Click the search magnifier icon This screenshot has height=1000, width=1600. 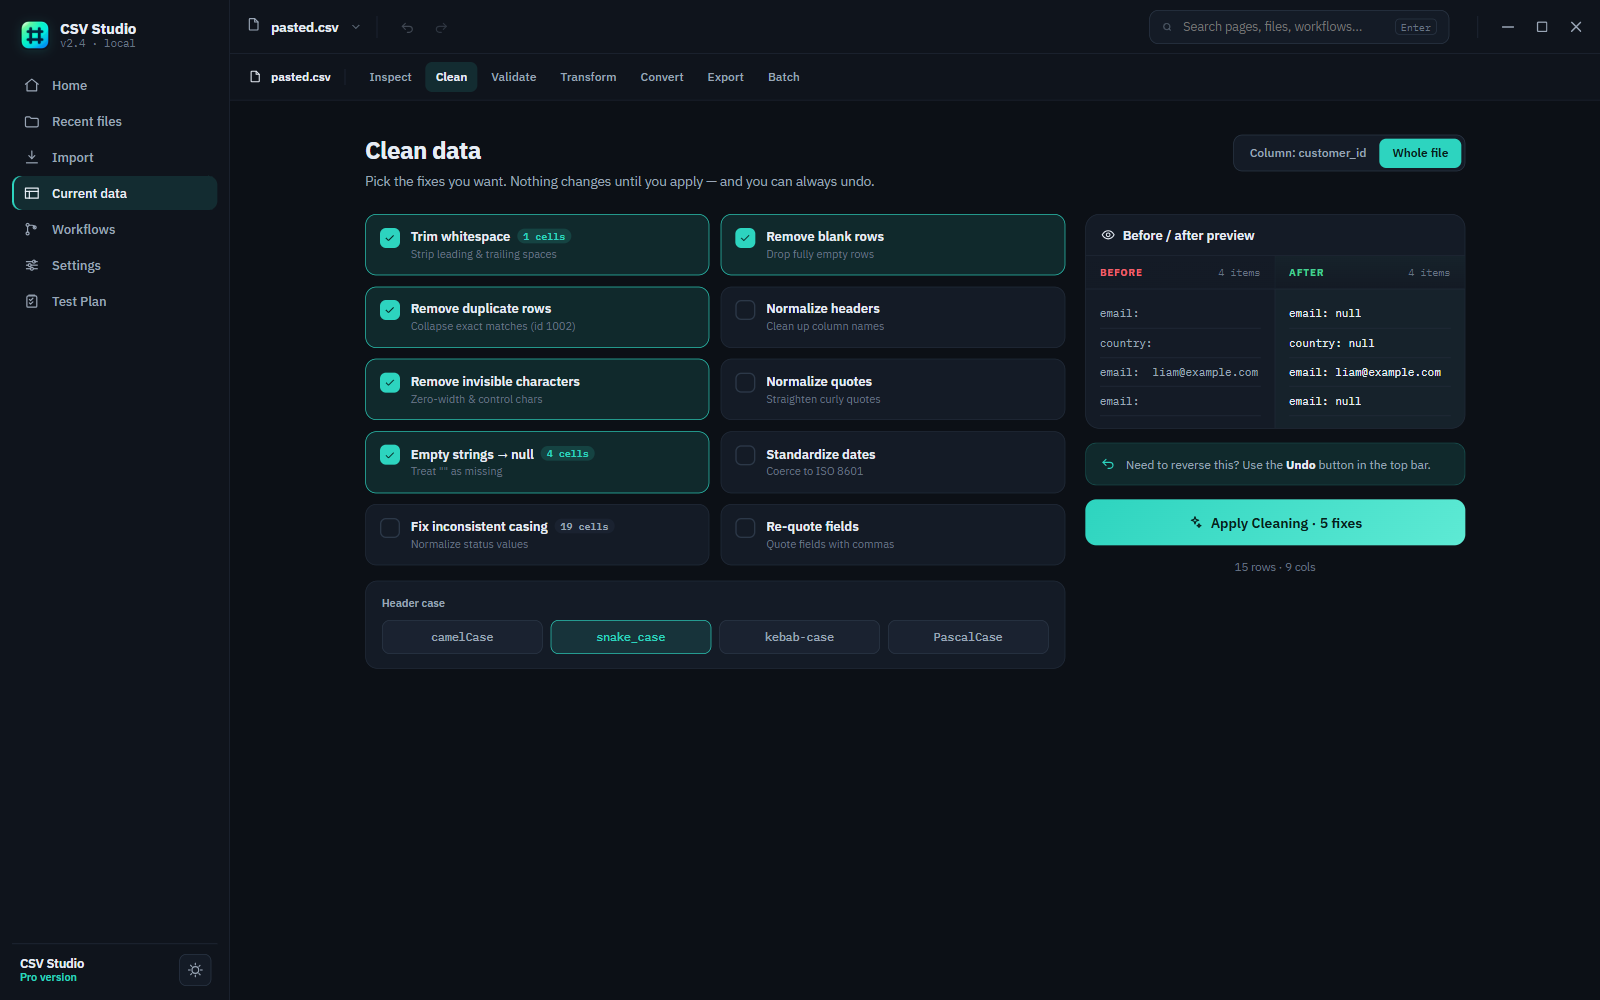1167,27
